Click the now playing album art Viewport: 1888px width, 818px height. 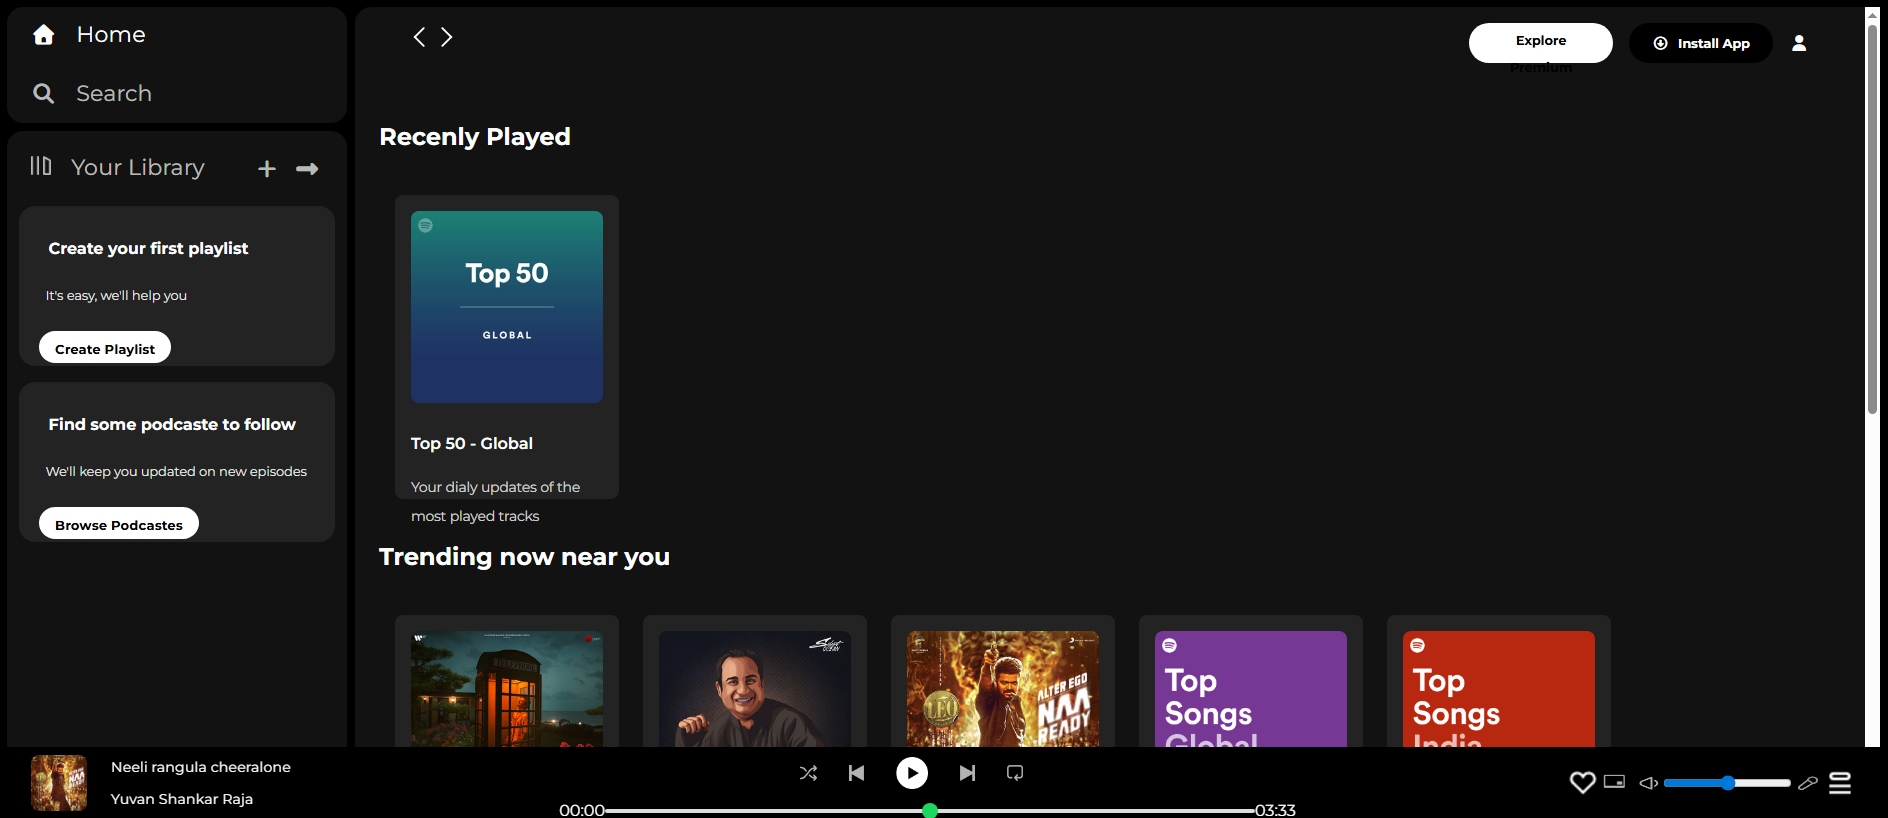(59, 782)
